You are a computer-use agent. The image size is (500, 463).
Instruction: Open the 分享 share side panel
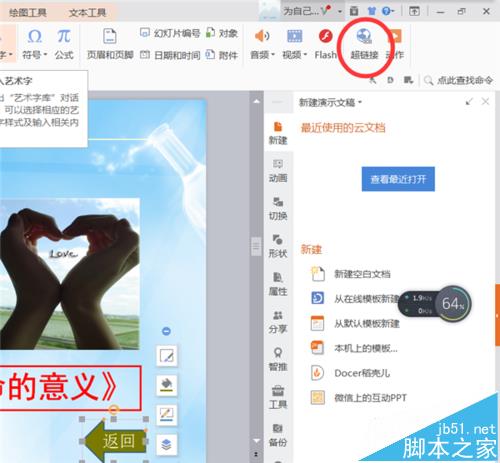tap(278, 322)
